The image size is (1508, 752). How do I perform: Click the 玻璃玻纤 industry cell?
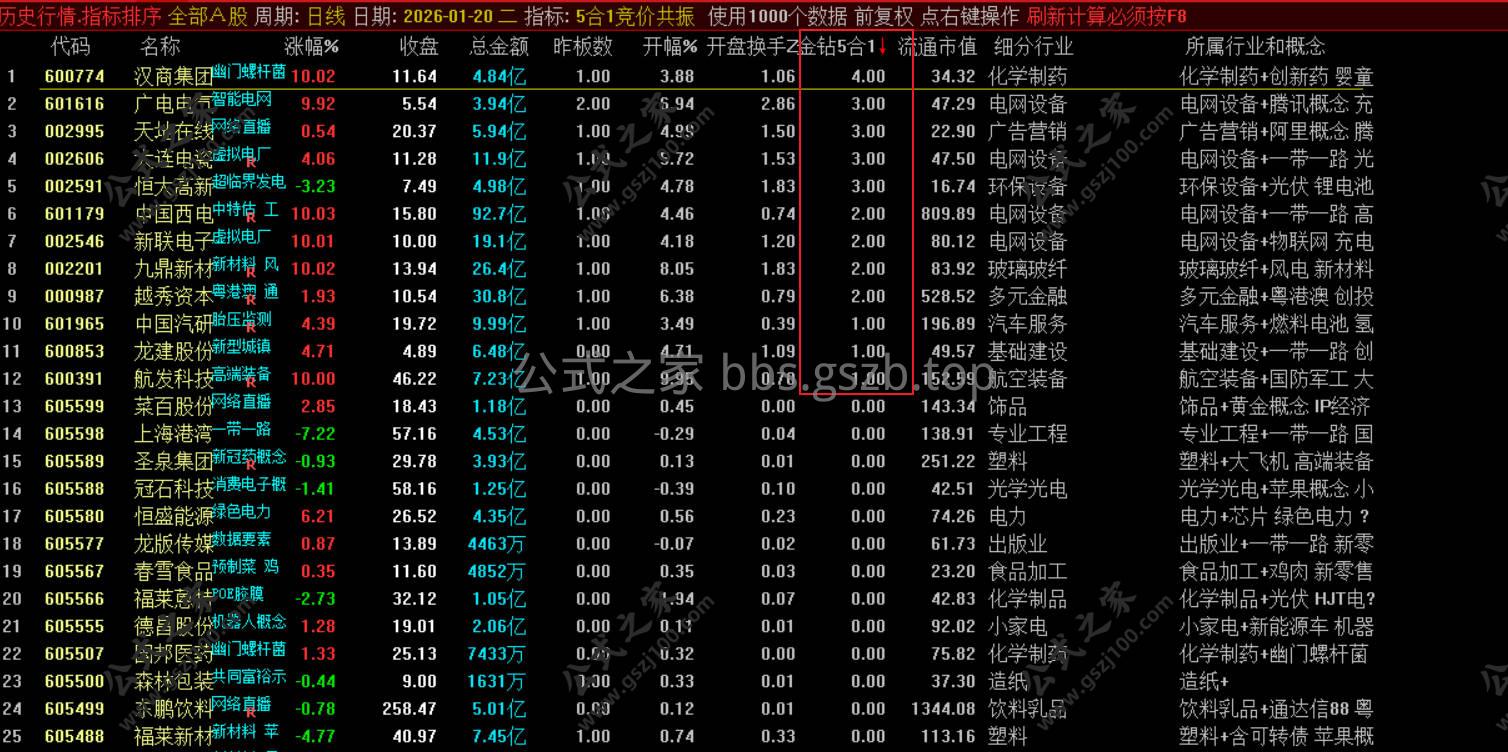click(1027, 269)
